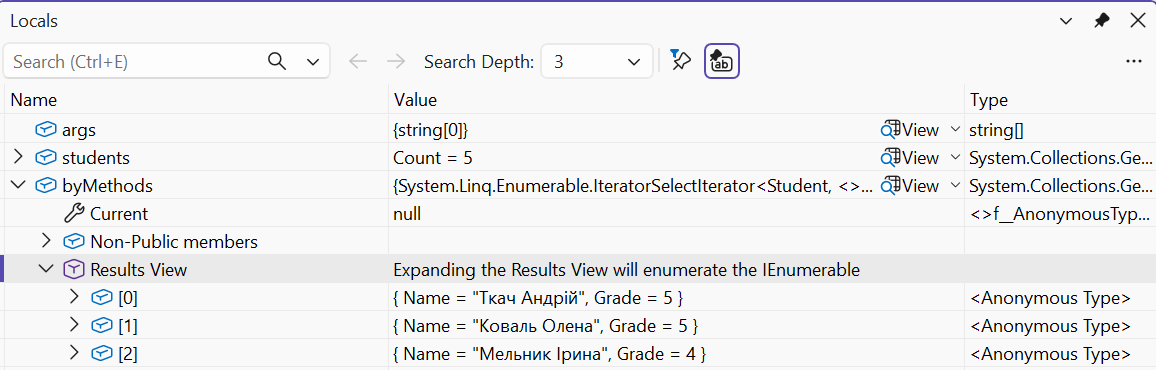
Task: Click the System.Linq.Enumerable.IteratorSelectIterator value
Action: (633, 186)
